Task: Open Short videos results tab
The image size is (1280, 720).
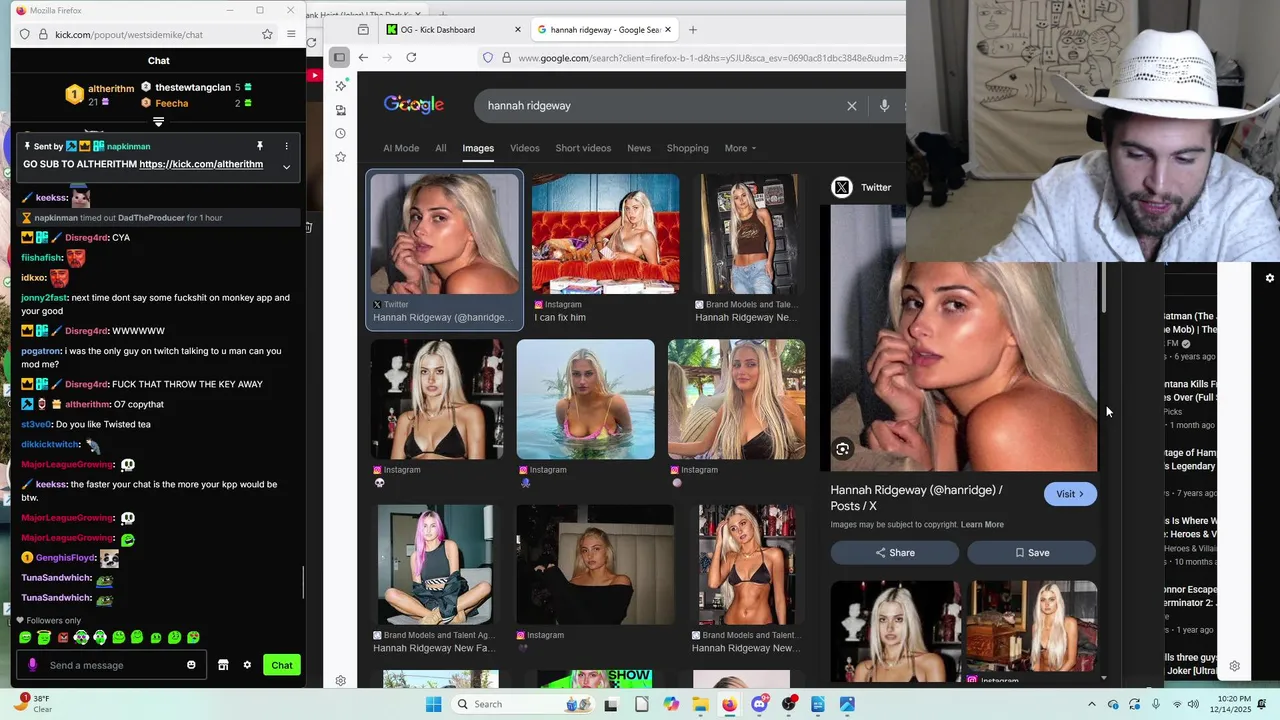Action: tap(583, 148)
